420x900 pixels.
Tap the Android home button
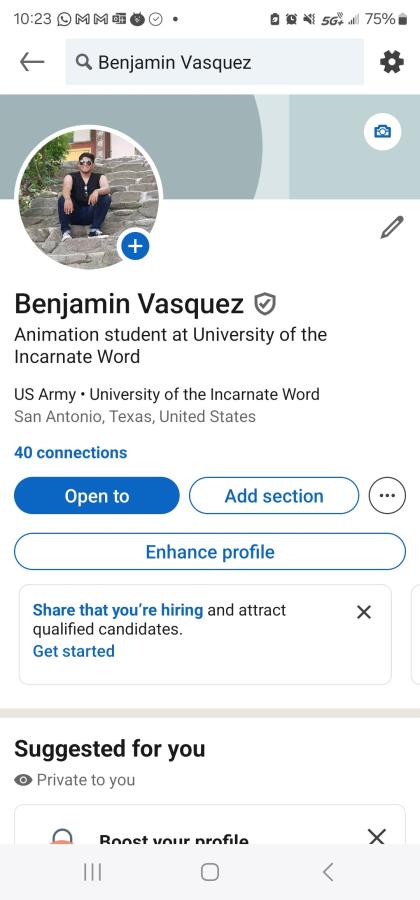tap(210, 872)
